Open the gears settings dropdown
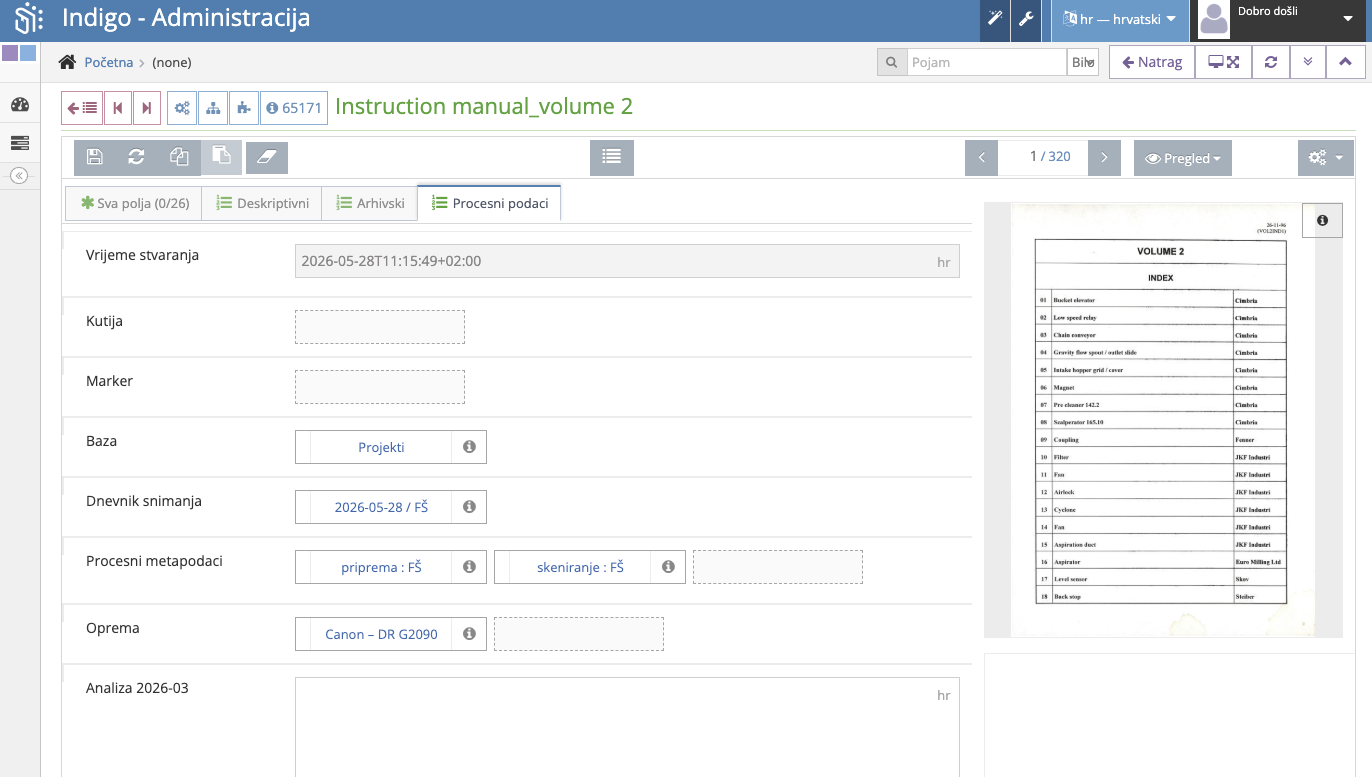Screen dimensions: 1372x777 (1326, 157)
